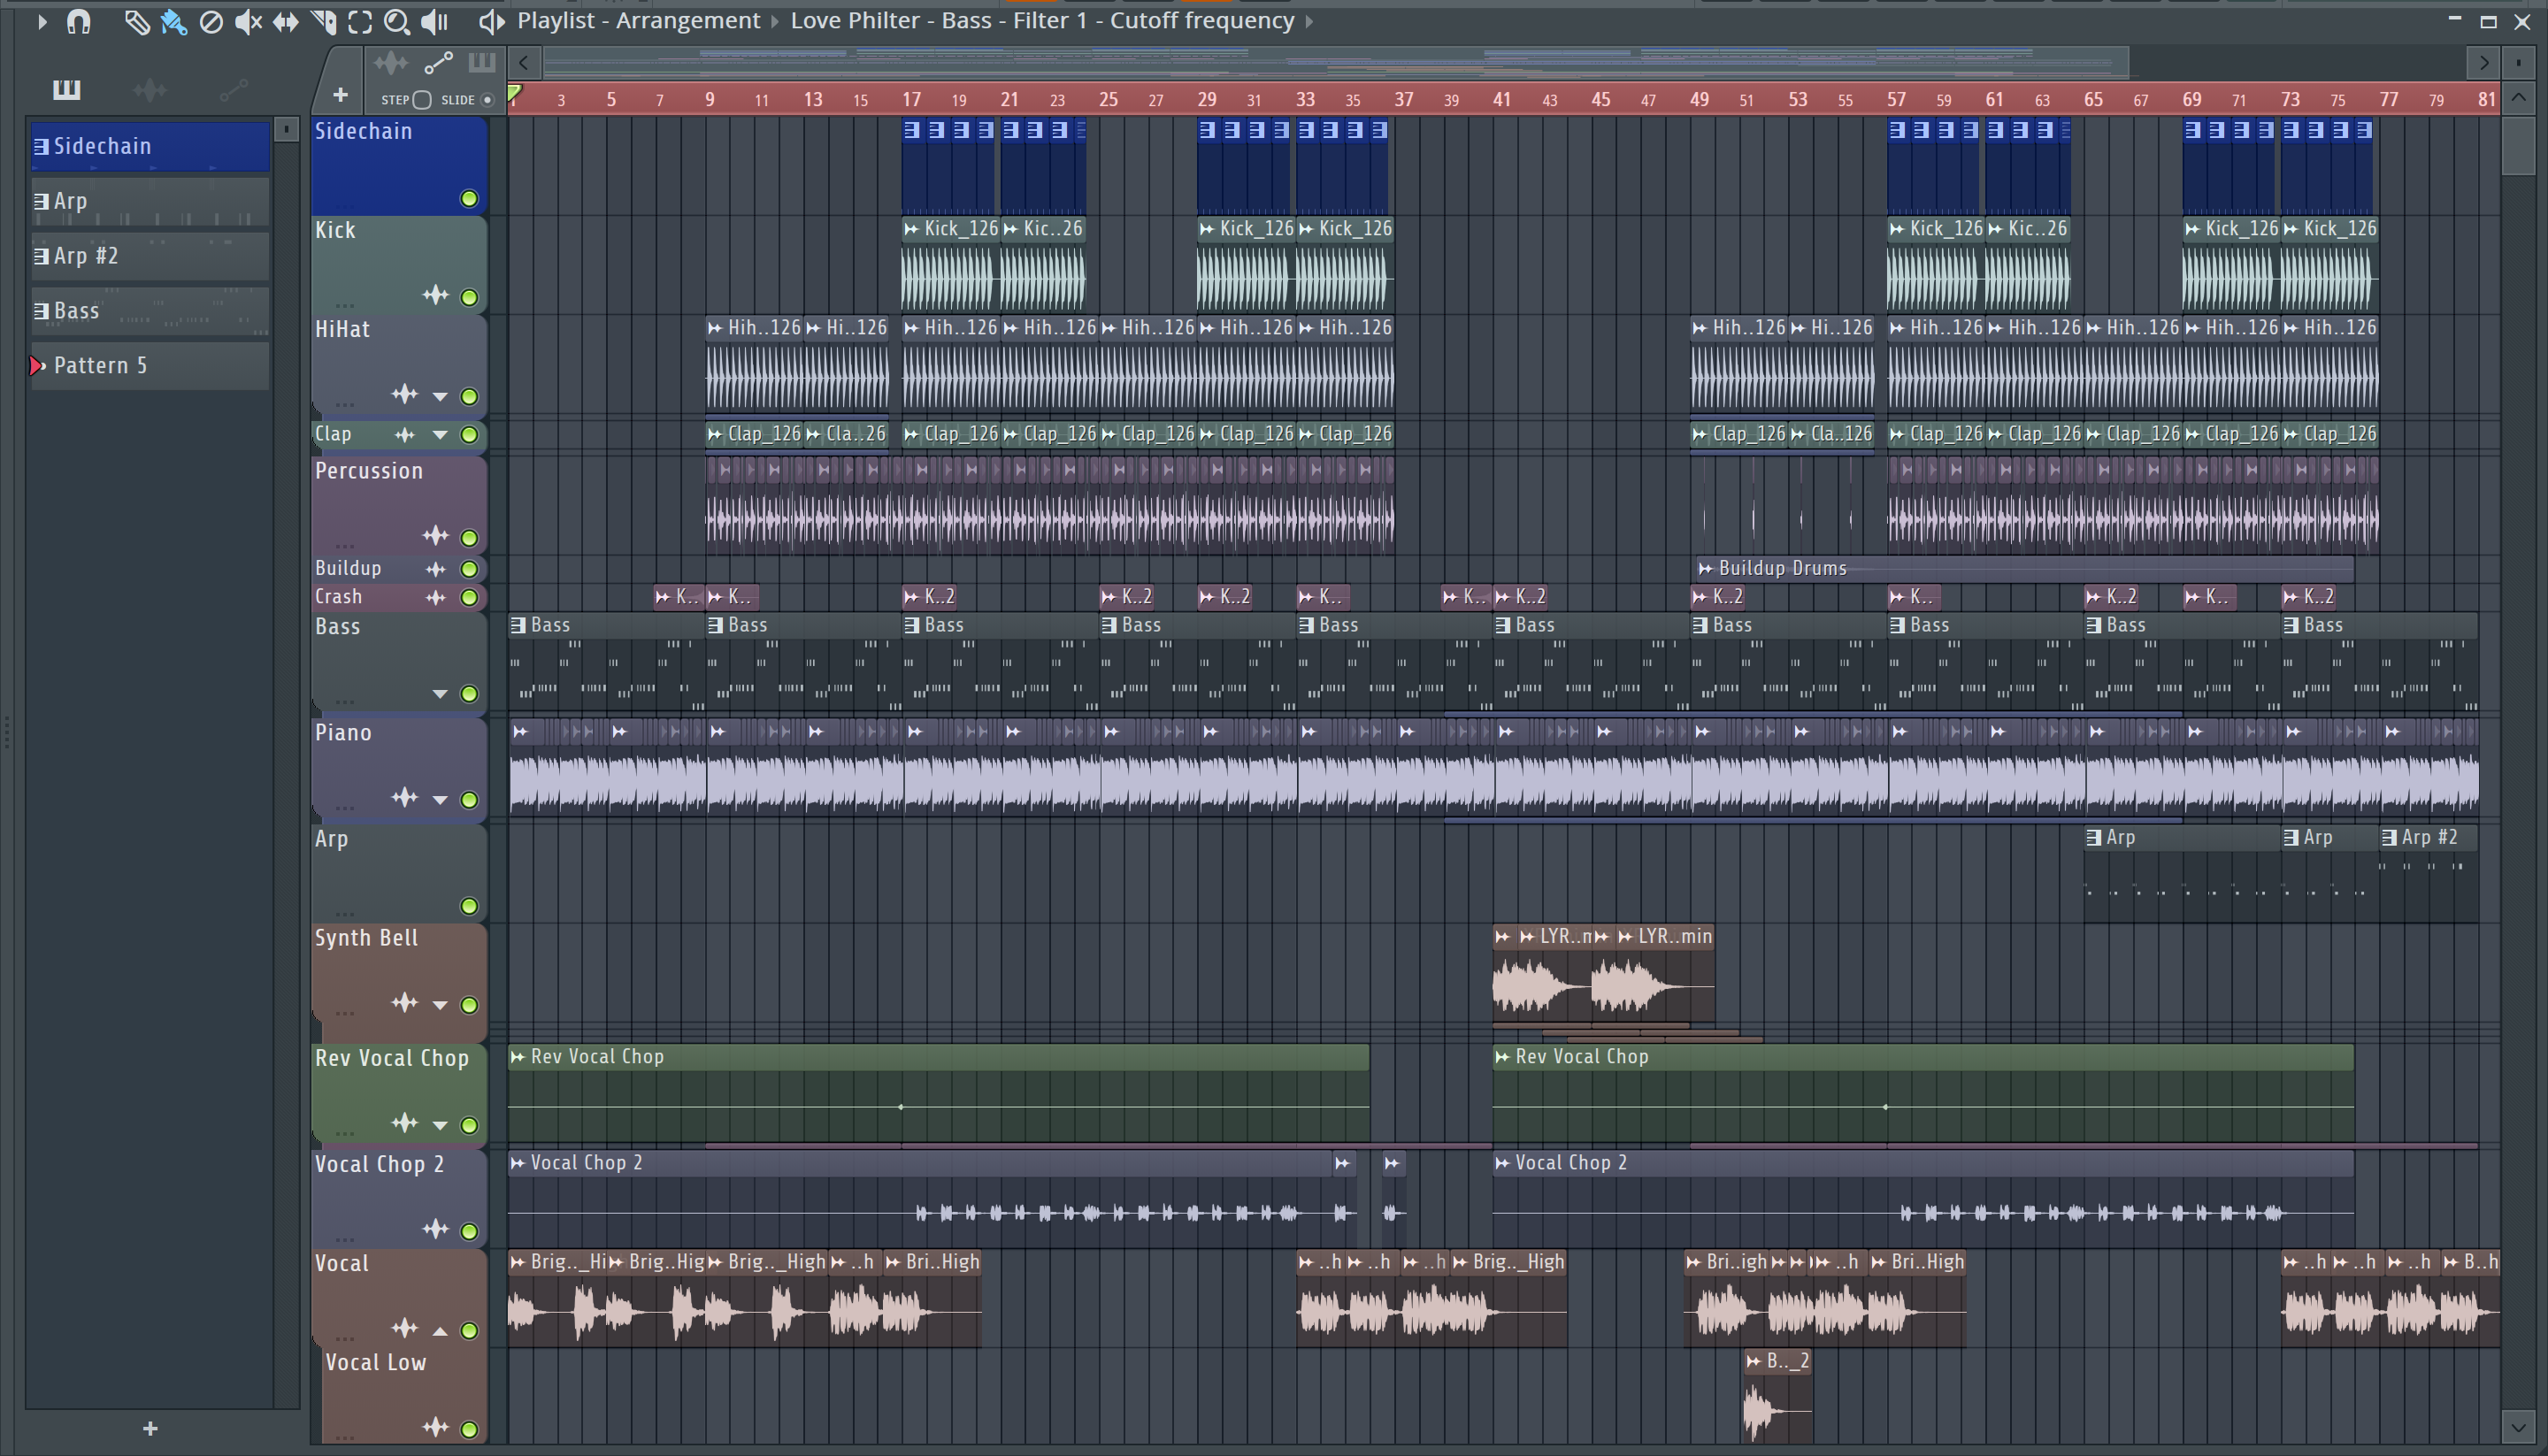
Task: Open the Playlist - Arrangement menu
Action: point(639,21)
